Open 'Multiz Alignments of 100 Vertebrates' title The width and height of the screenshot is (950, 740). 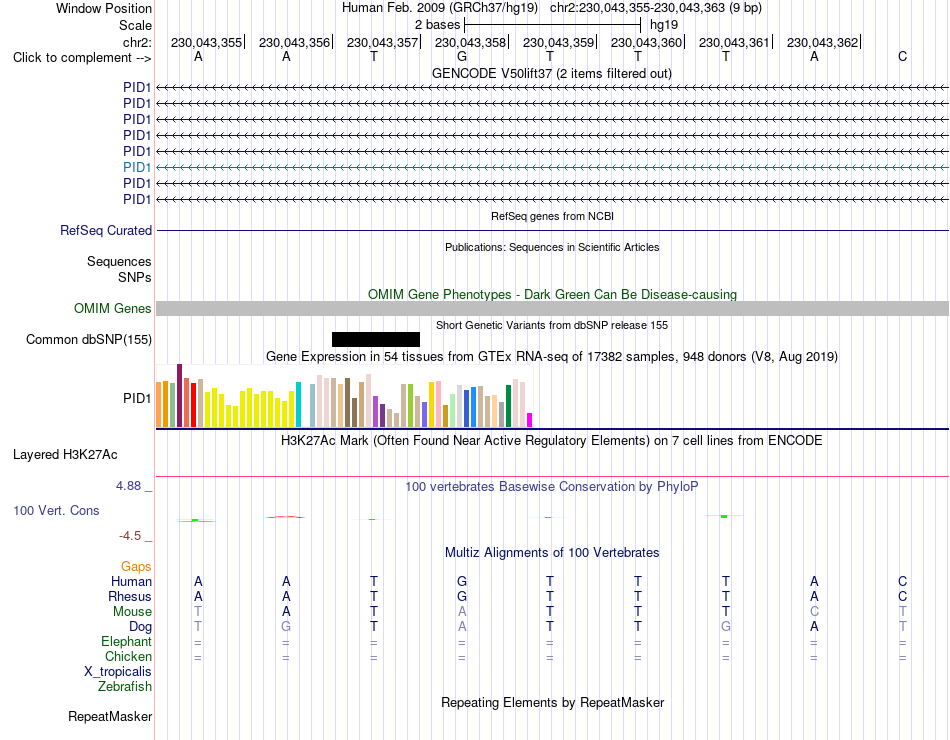coord(552,553)
